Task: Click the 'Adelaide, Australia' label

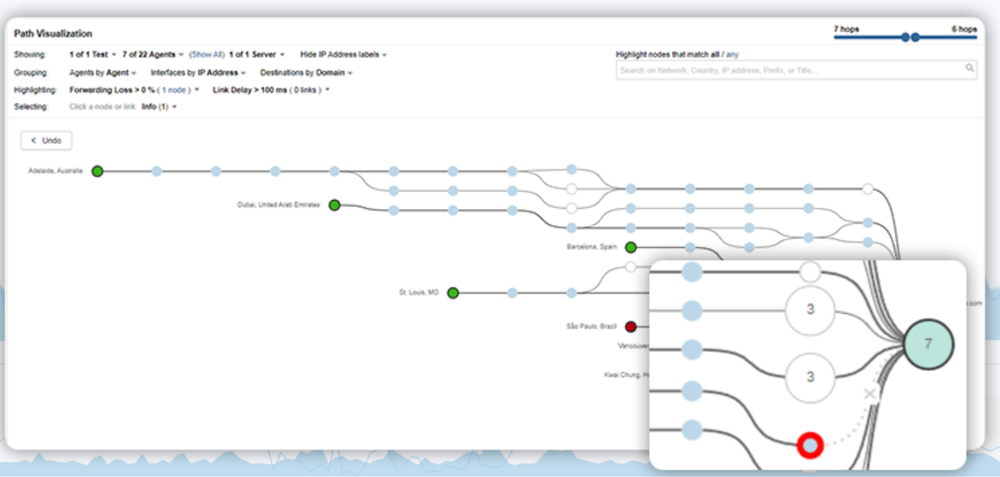Action: (x=55, y=171)
